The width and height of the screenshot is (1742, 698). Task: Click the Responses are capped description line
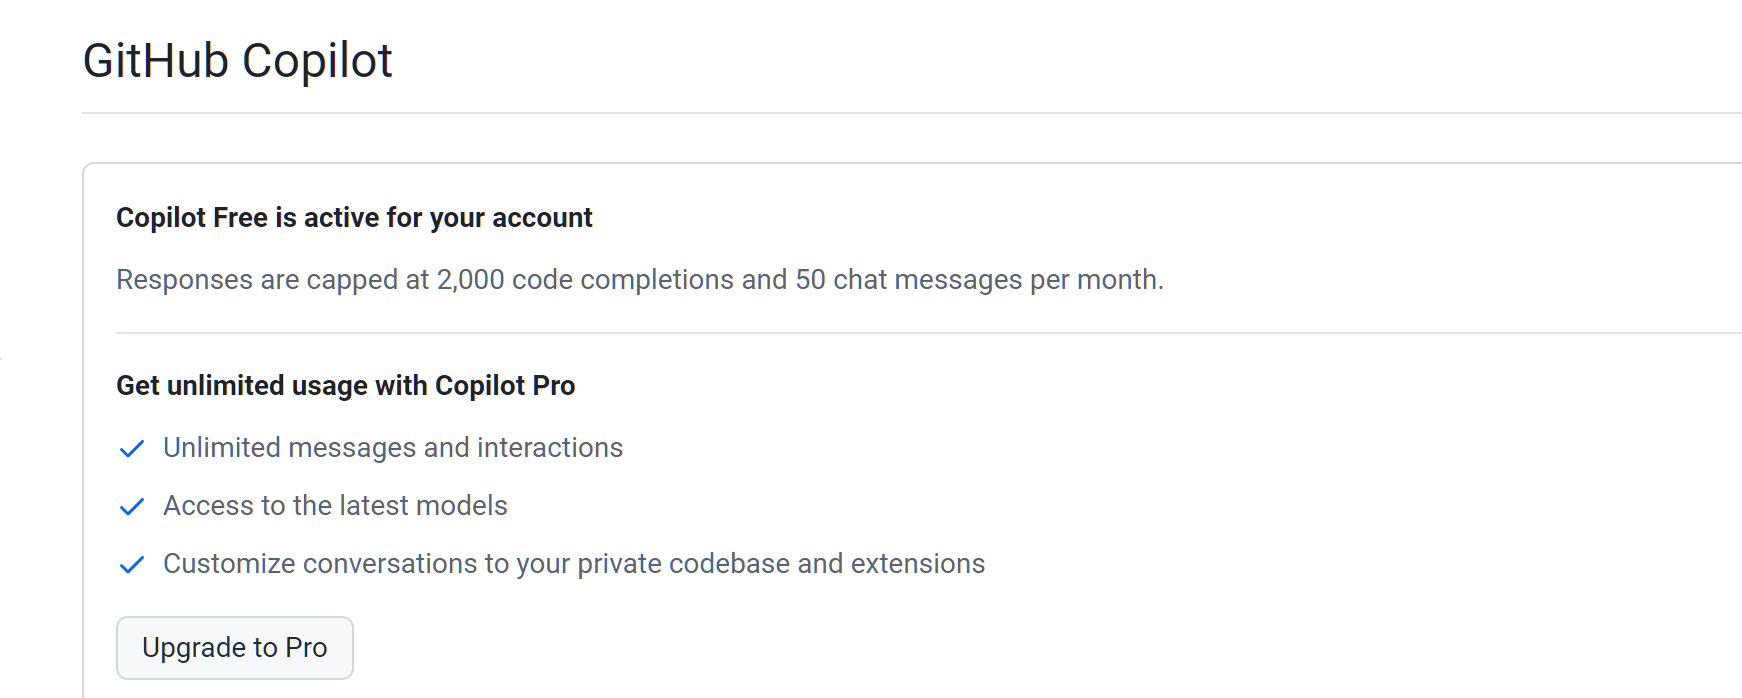click(x=640, y=280)
